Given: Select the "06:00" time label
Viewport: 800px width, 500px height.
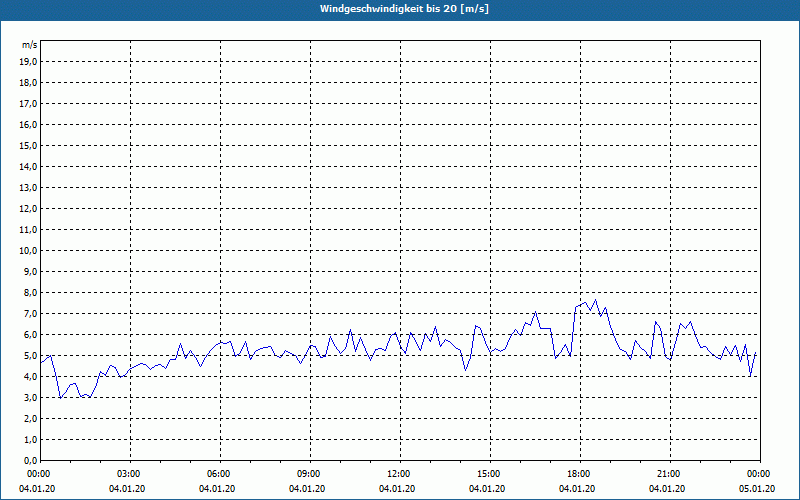Looking at the screenshot, I should coord(220,474).
